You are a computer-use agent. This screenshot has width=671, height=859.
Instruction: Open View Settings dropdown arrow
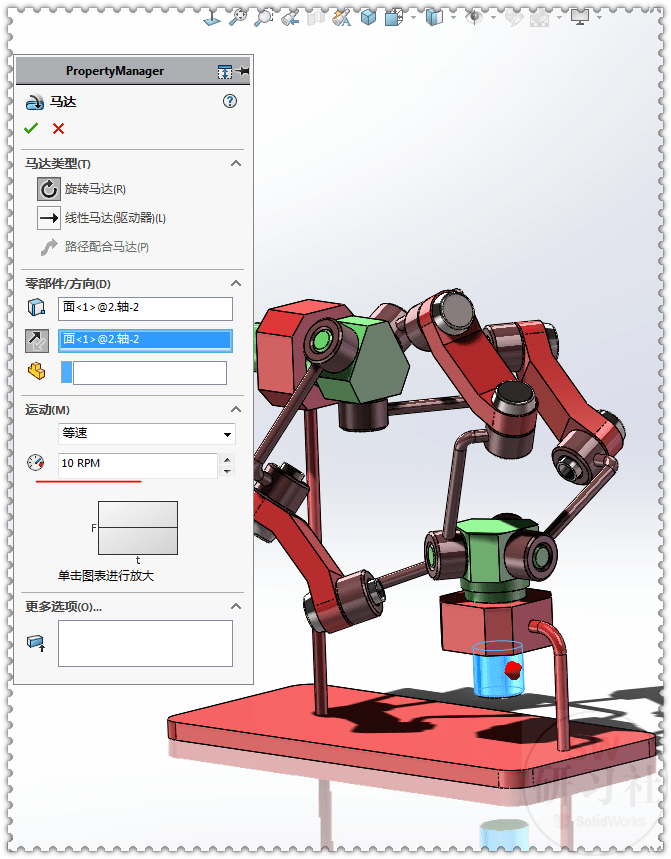600,18
